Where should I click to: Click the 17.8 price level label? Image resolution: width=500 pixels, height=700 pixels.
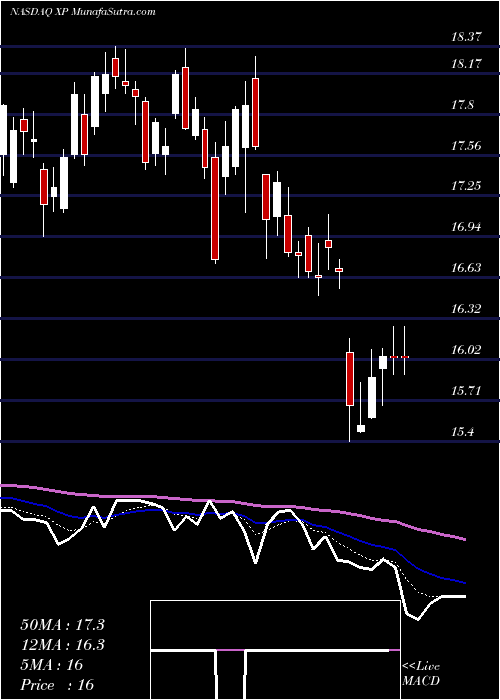462,105
